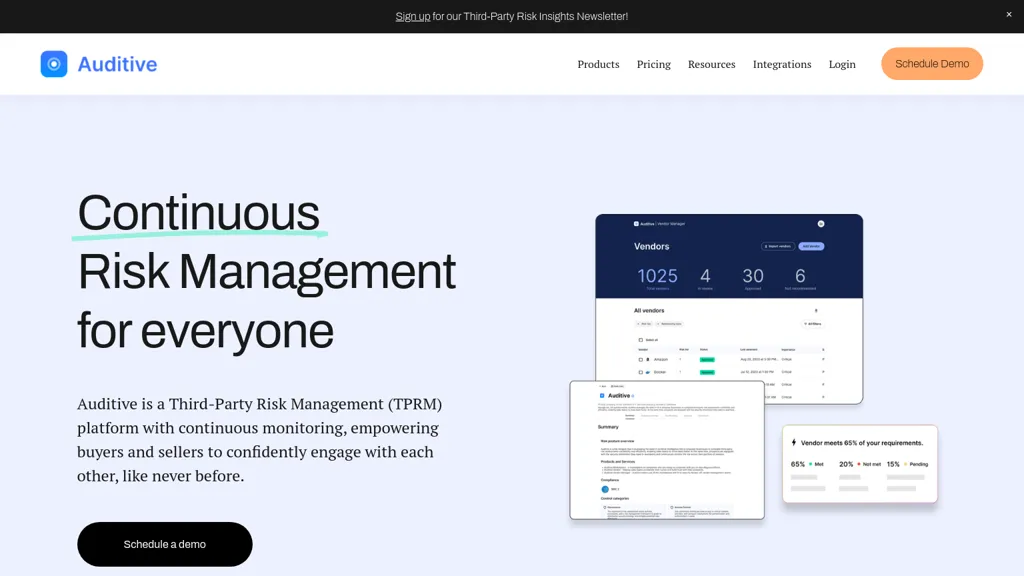This screenshot has width=1024, height=576.
Task: Dismiss the newsletter banner with the X
Action: tap(1009, 15)
